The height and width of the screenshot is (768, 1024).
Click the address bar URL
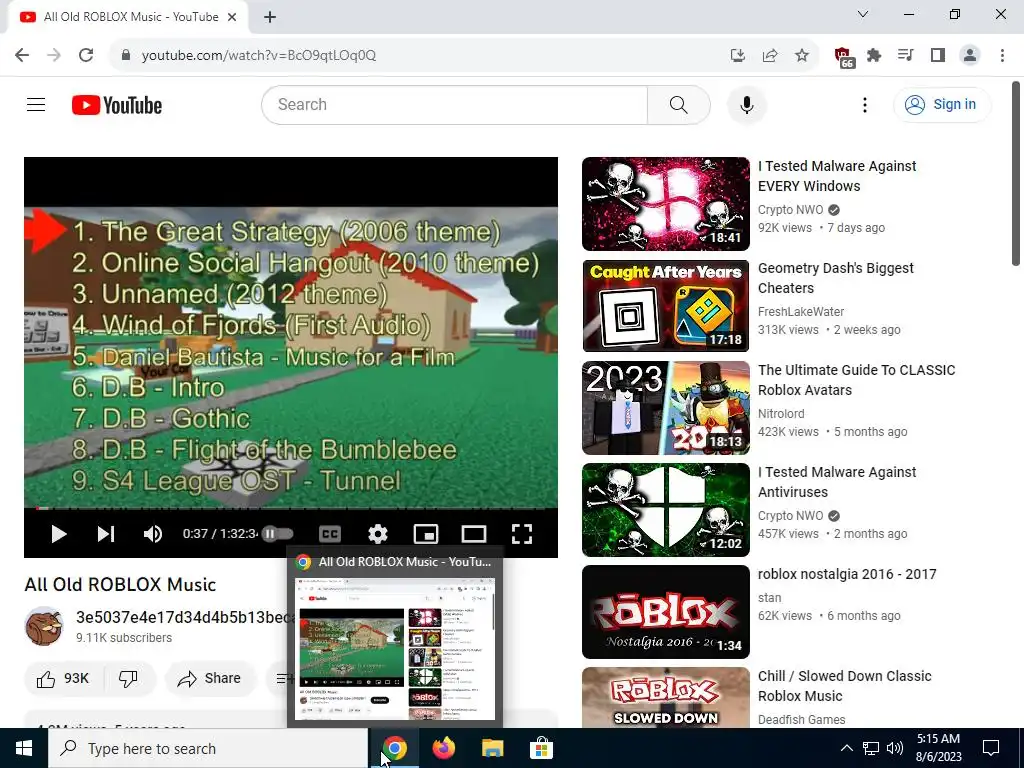(259, 55)
